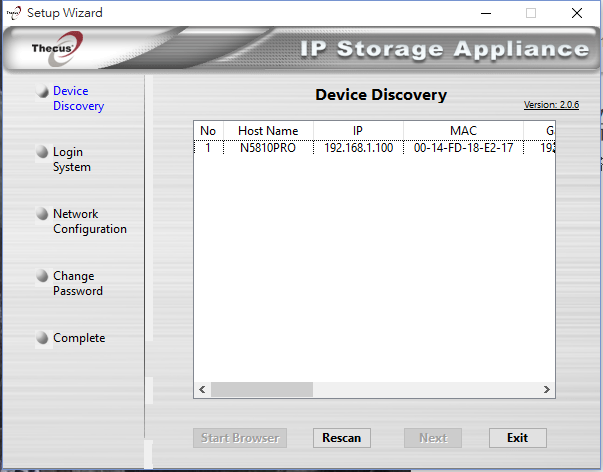Minimize the Setup Wizard window
Screen dimensions: 603x472
coord(486,13)
